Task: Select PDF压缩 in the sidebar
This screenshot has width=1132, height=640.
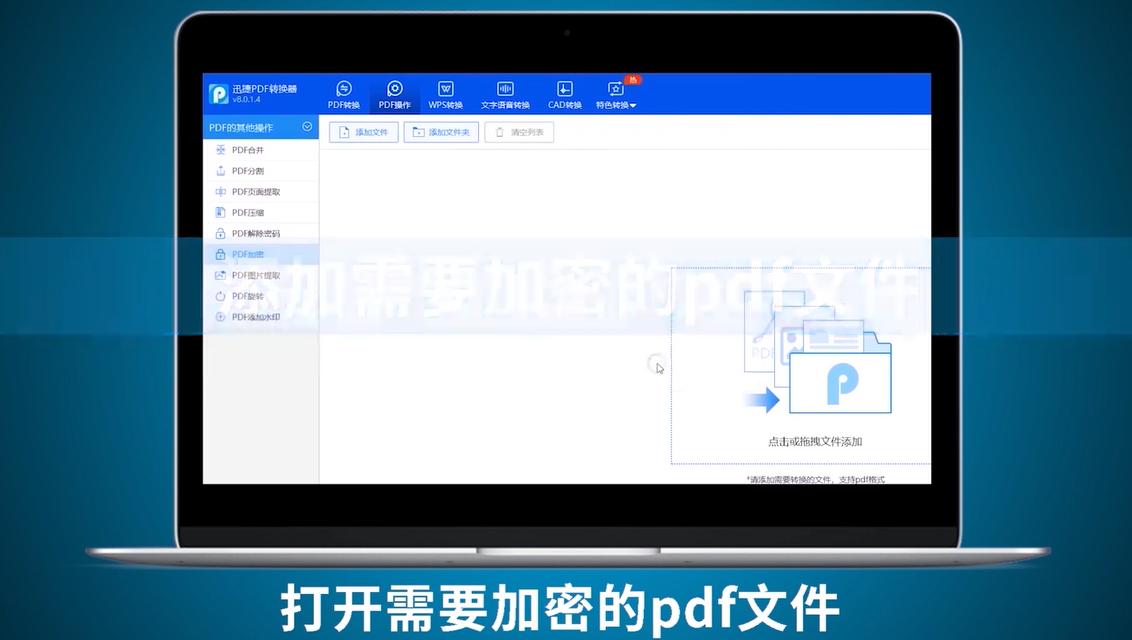Action: tap(261, 213)
